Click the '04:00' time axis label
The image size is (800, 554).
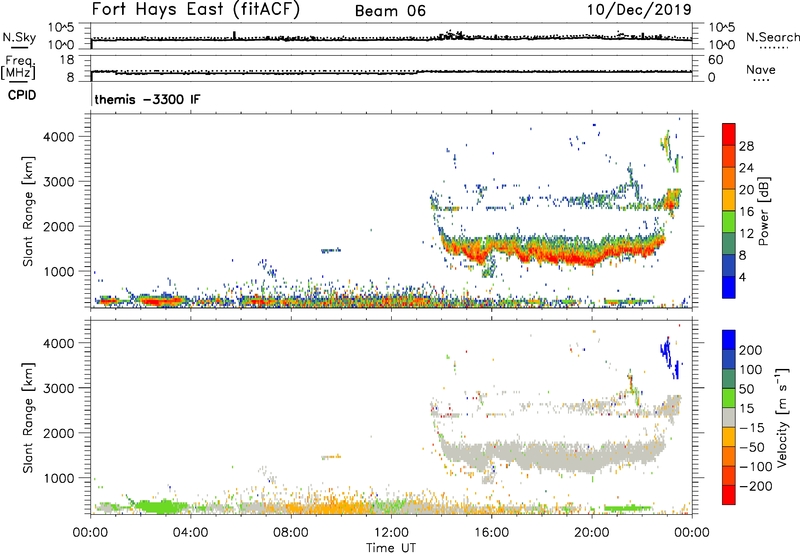click(x=191, y=533)
